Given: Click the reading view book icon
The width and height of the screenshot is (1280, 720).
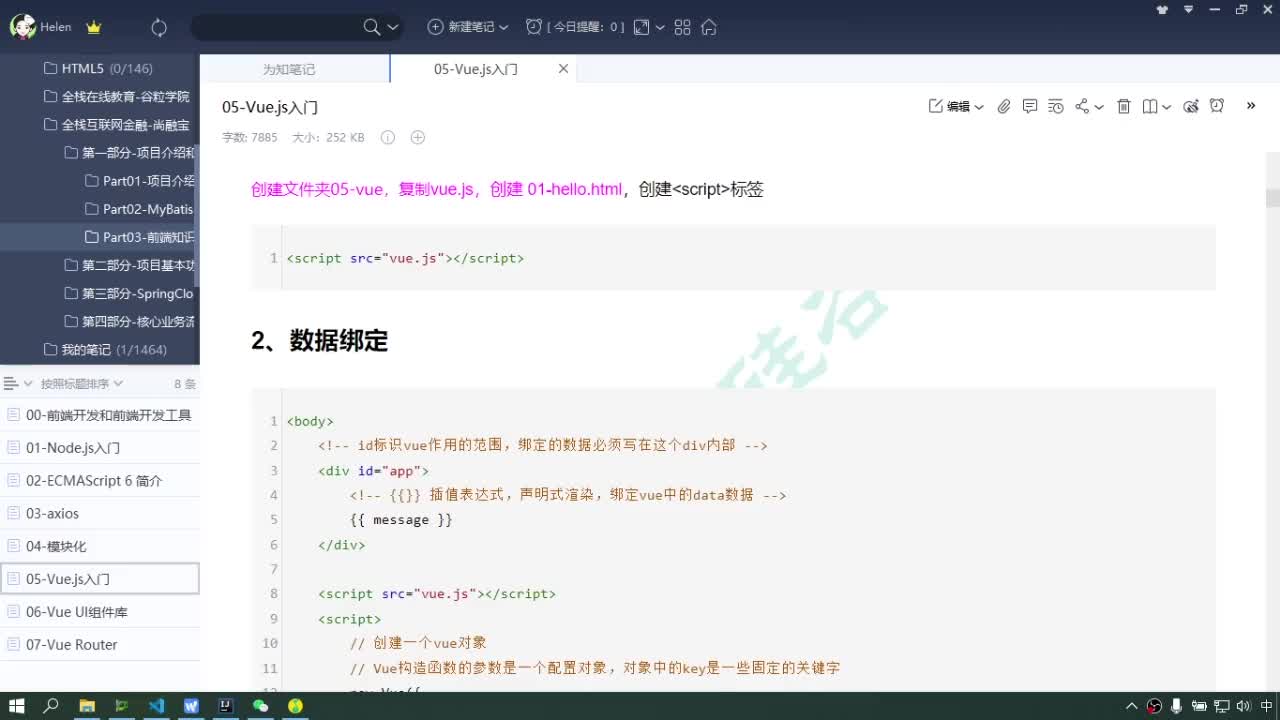Looking at the screenshot, I should pos(1150,106).
